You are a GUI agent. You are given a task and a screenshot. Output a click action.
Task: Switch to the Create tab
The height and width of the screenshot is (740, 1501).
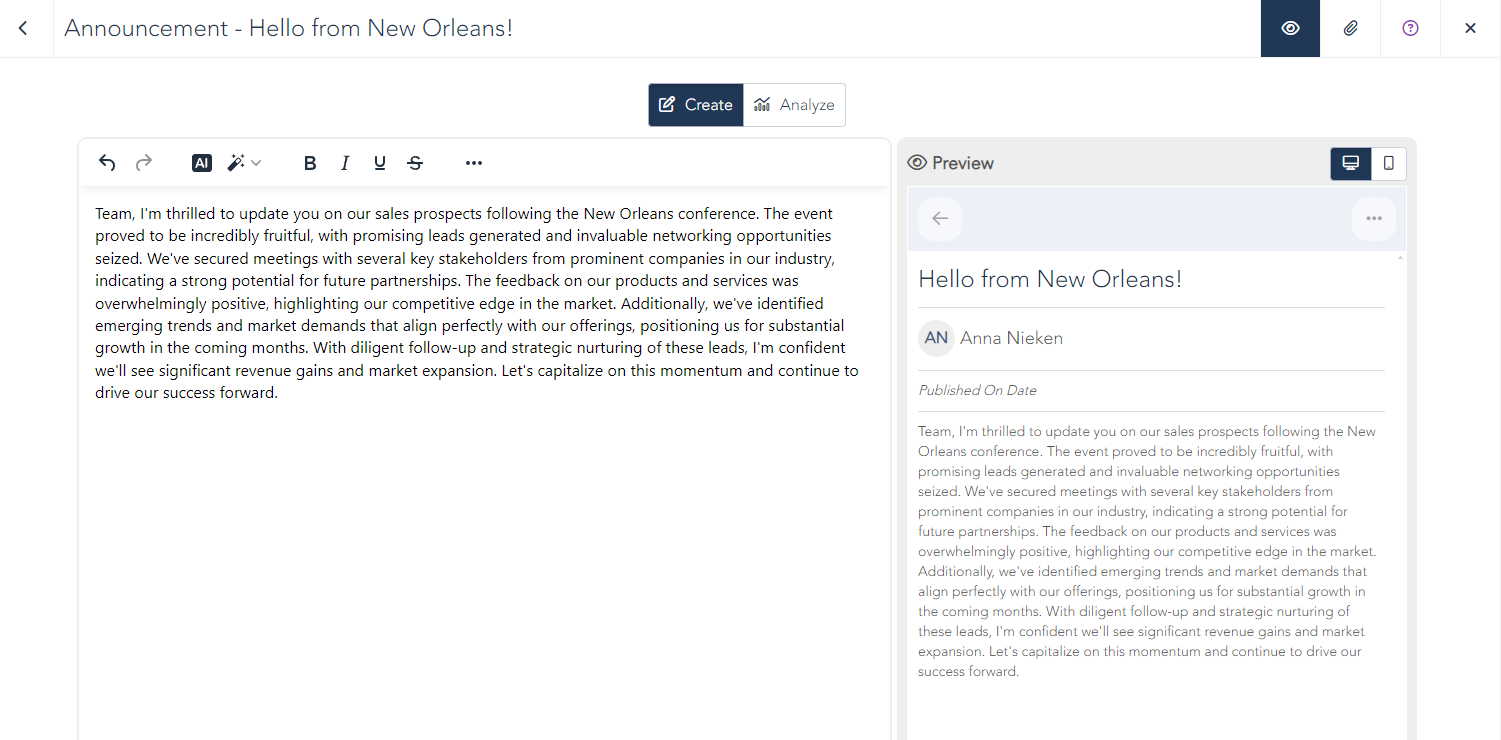696,105
